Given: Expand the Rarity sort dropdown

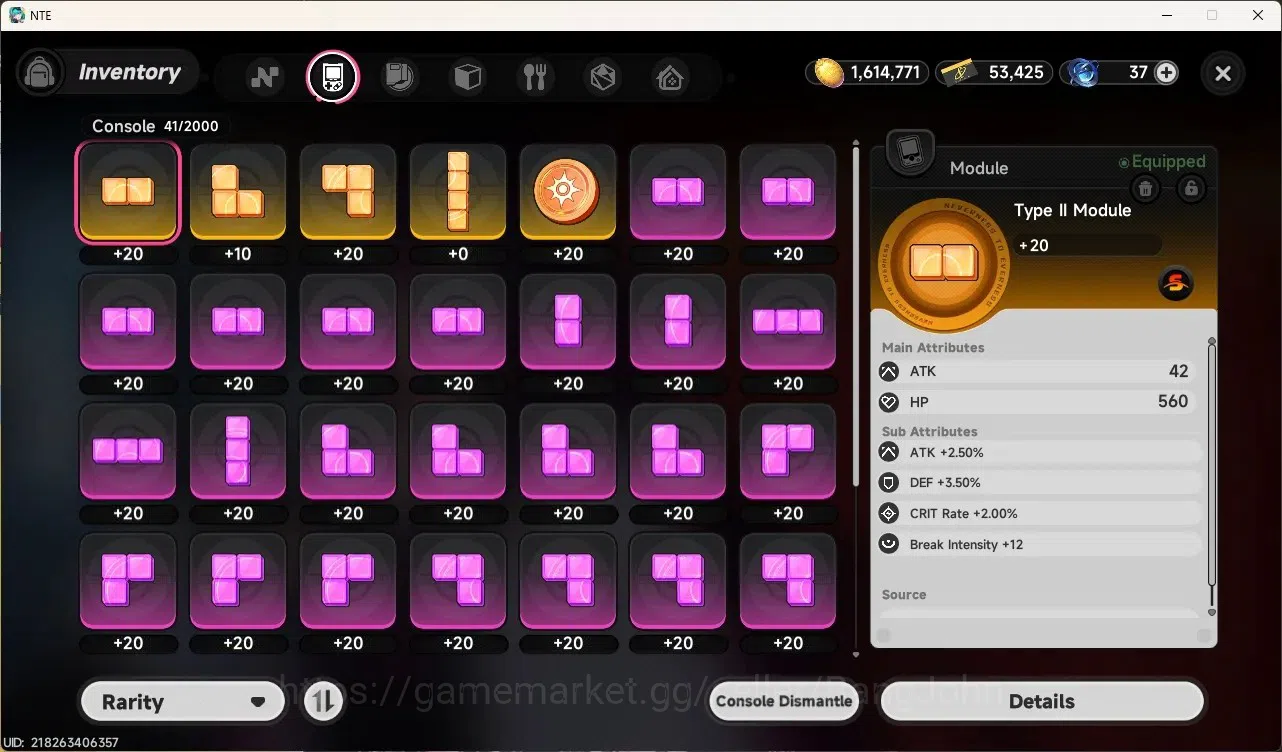Looking at the screenshot, I should [182, 701].
